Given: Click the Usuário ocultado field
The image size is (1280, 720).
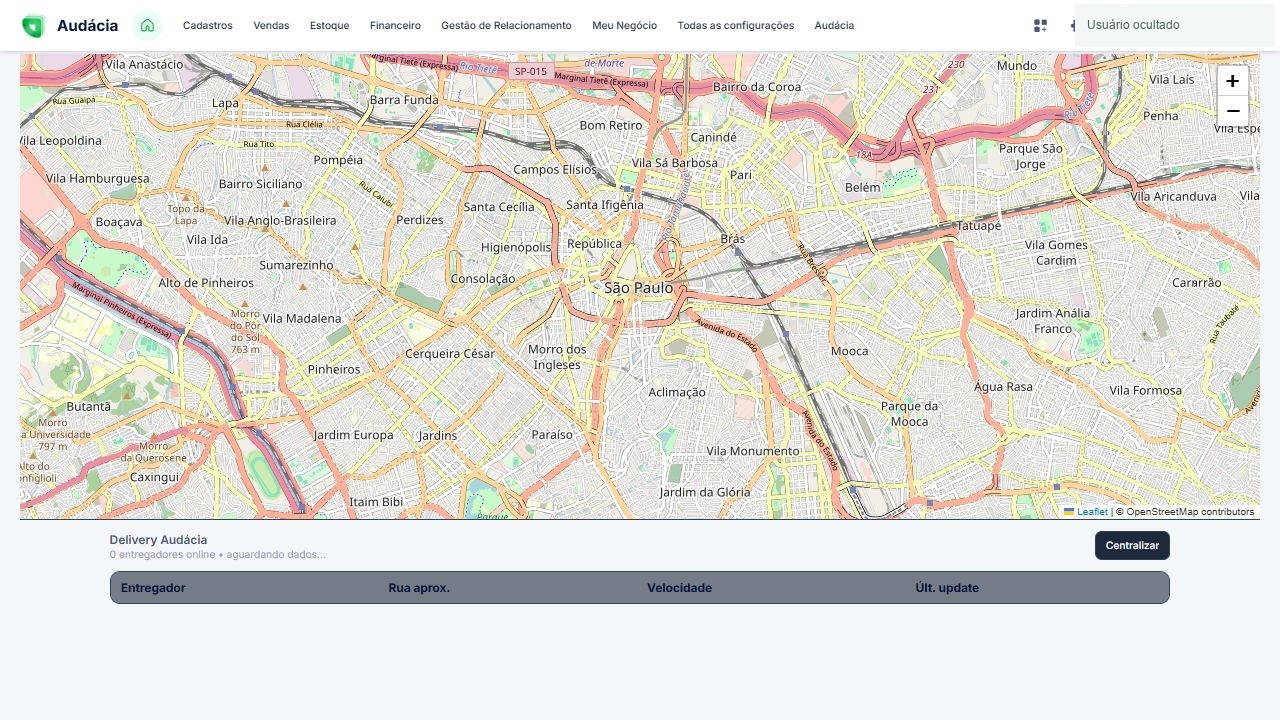Looking at the screenshot, I should [x=1175, y=25].
